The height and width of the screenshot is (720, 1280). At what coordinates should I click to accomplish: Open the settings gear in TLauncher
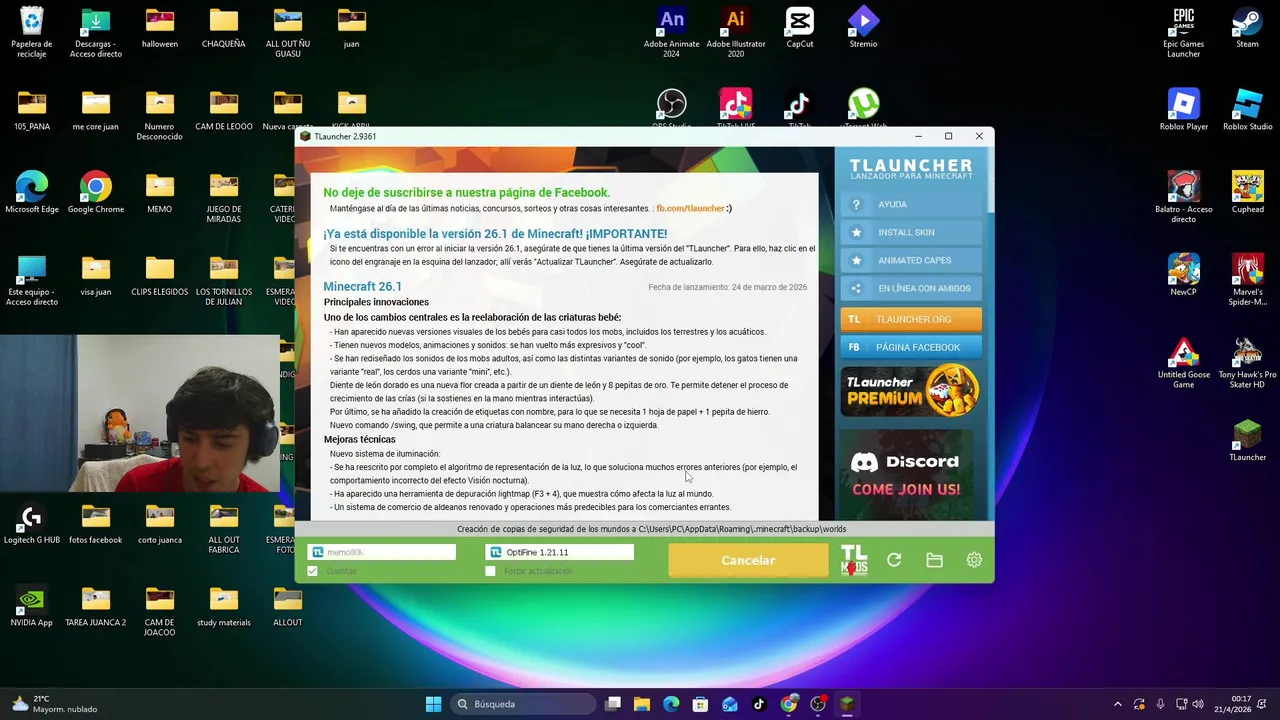974,560
